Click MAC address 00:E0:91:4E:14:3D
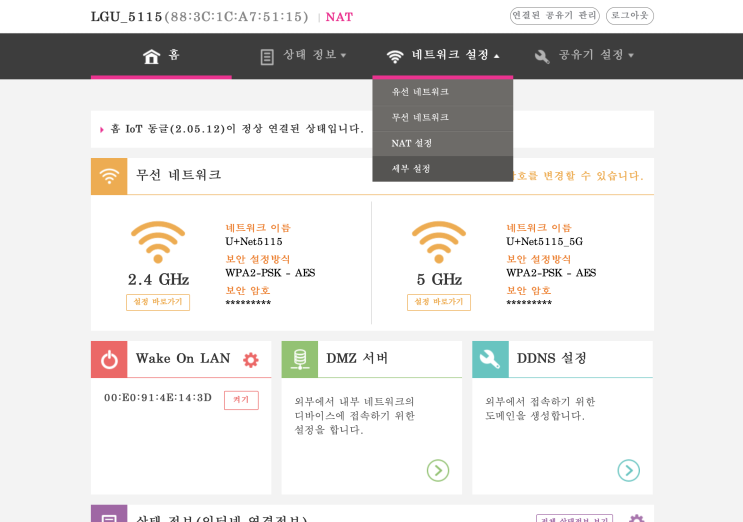743x522 pixels. [x=158, y=398]
